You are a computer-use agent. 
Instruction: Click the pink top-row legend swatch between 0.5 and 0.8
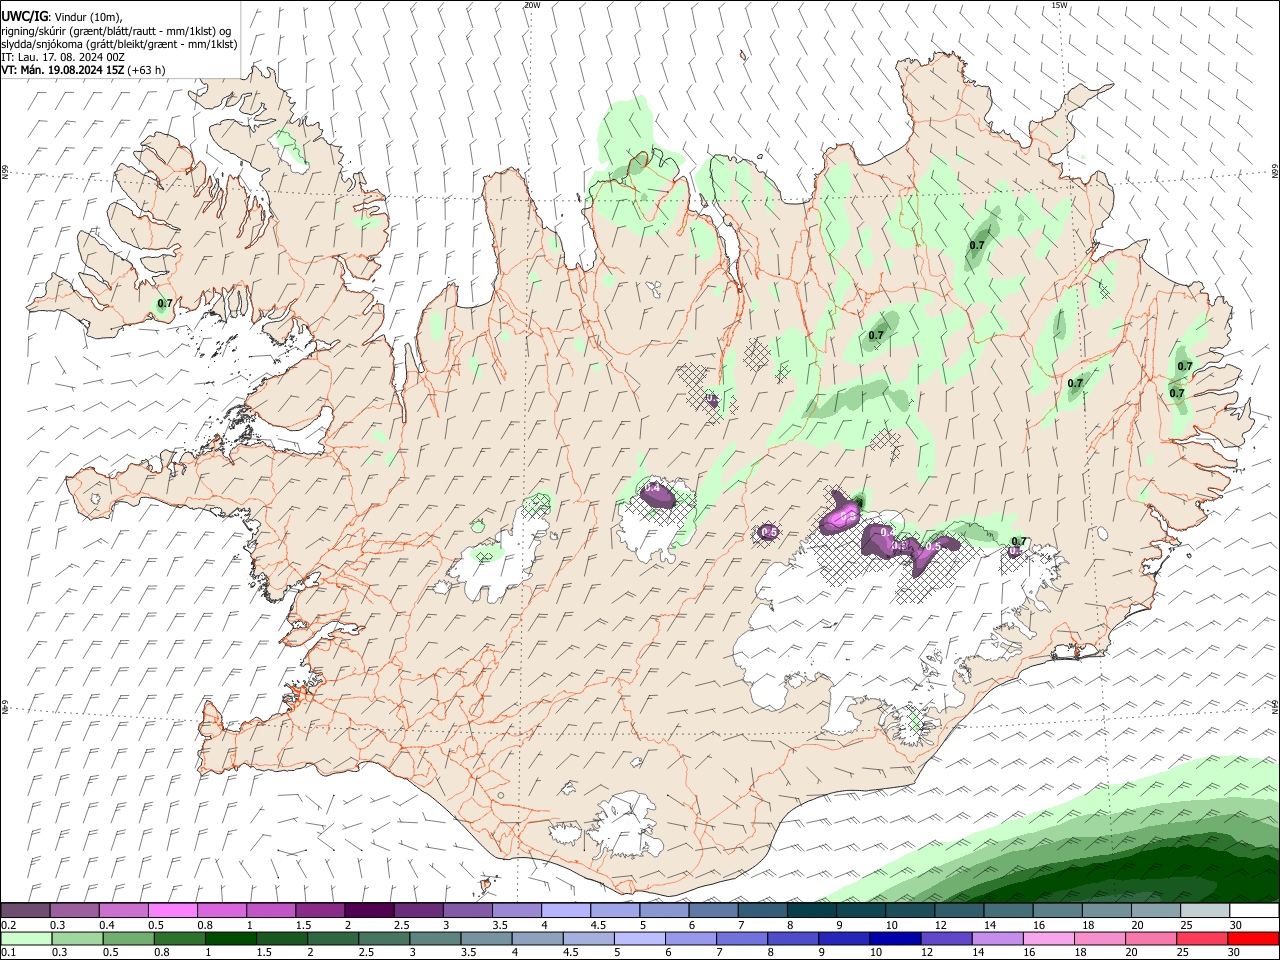click(x=172, y=910)
